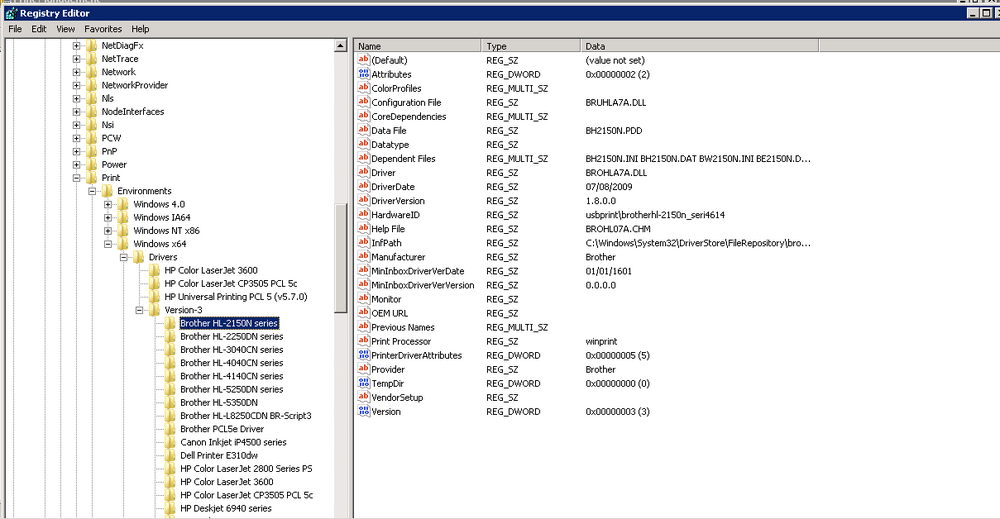Click the string icon beside InfPath

[x=364, y=242]
